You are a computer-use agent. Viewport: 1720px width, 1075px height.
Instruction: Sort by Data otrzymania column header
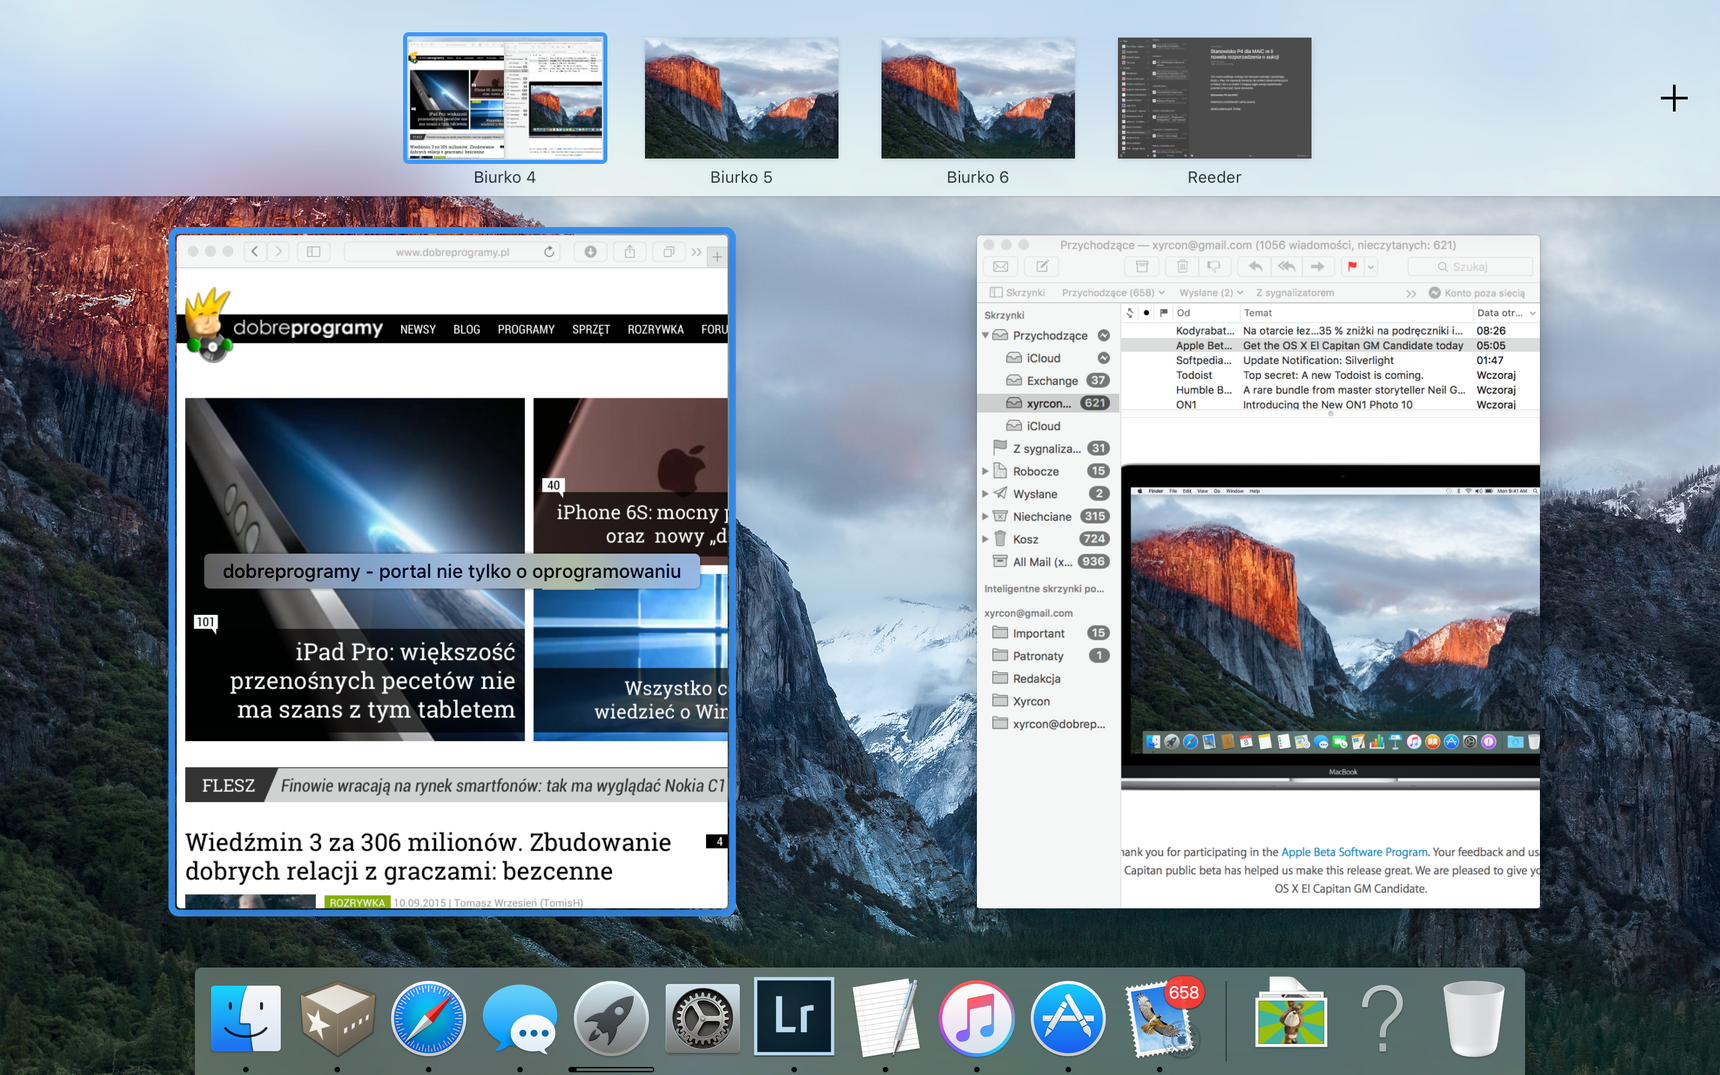click(x=1505, y=313)
